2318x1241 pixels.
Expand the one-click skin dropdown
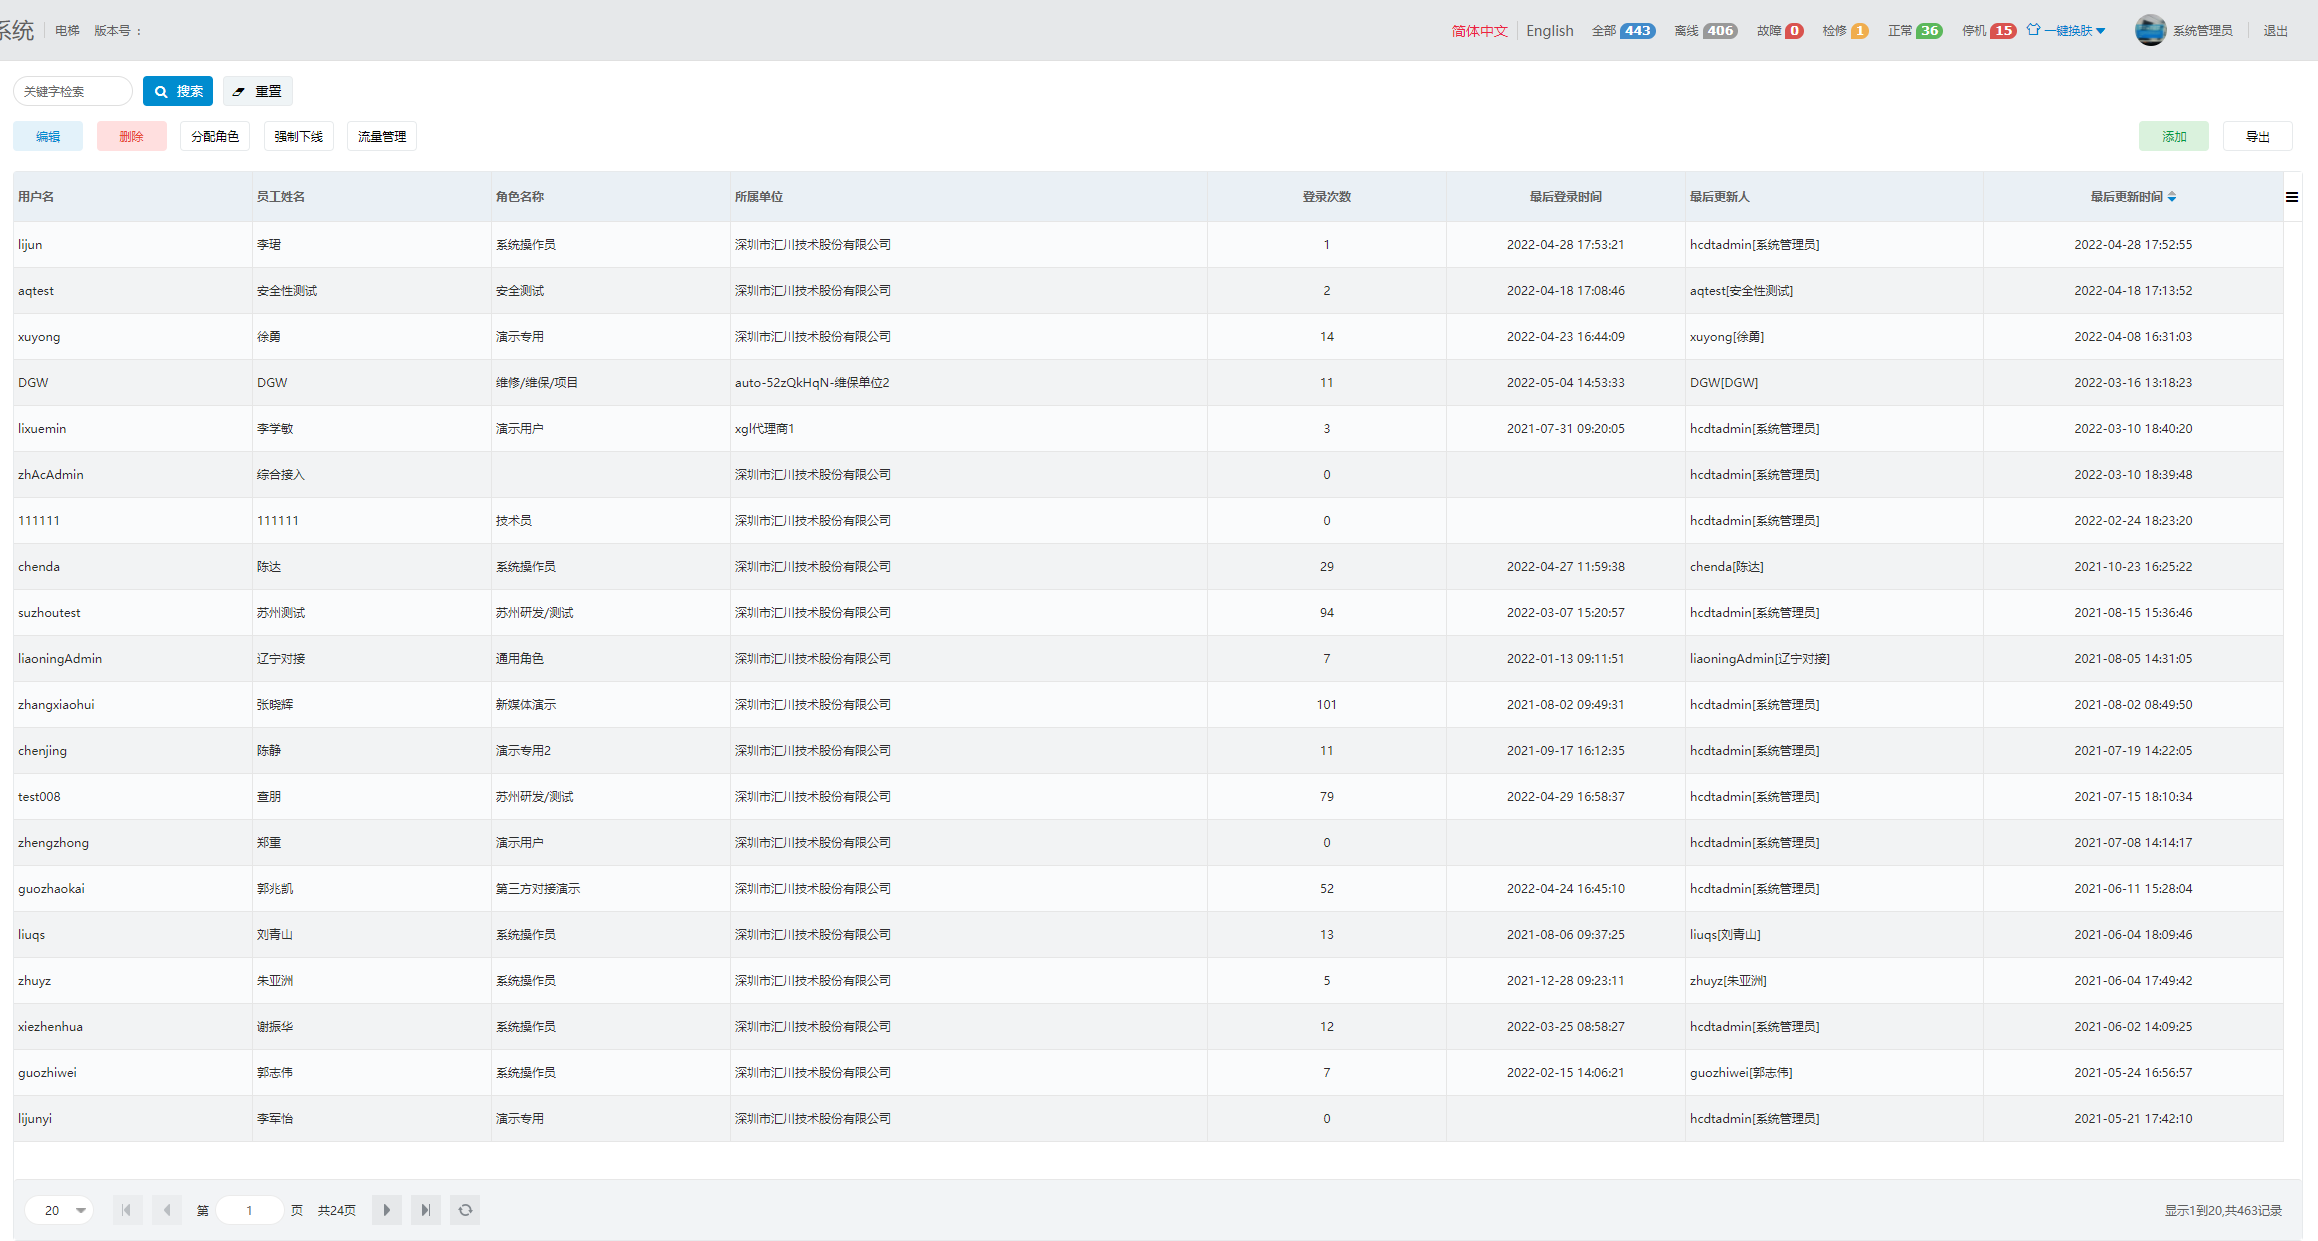pyautogui.click(x=2067, y=31)
